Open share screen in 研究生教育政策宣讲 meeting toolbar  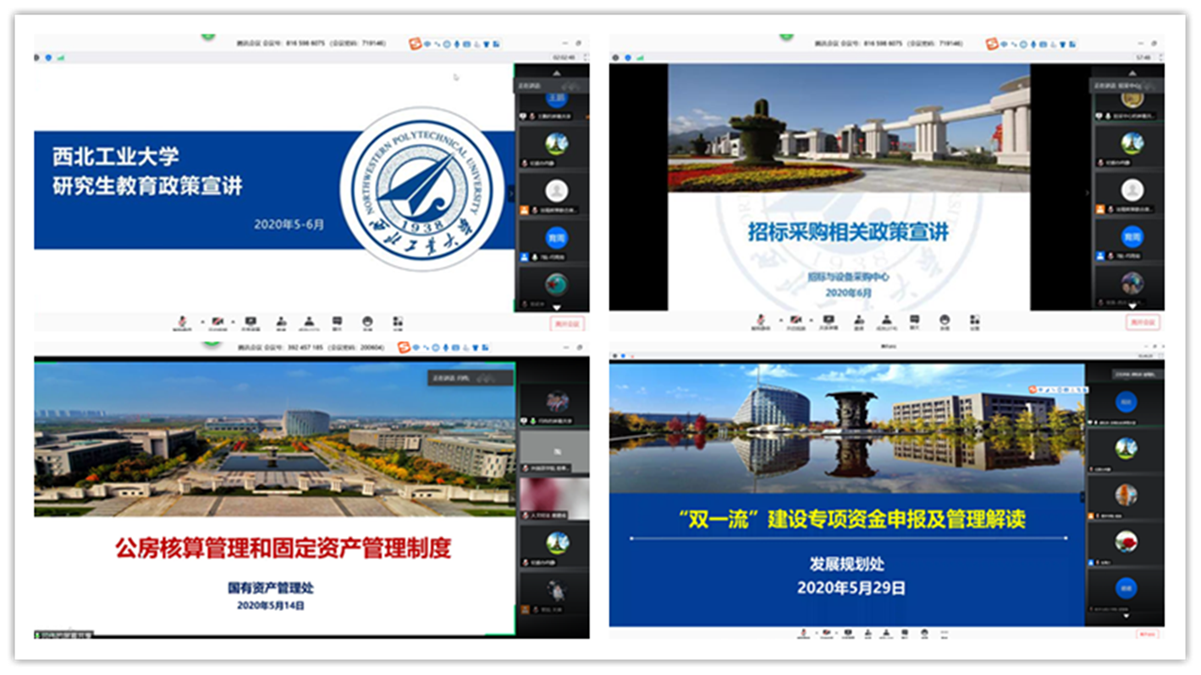(250, 321)
